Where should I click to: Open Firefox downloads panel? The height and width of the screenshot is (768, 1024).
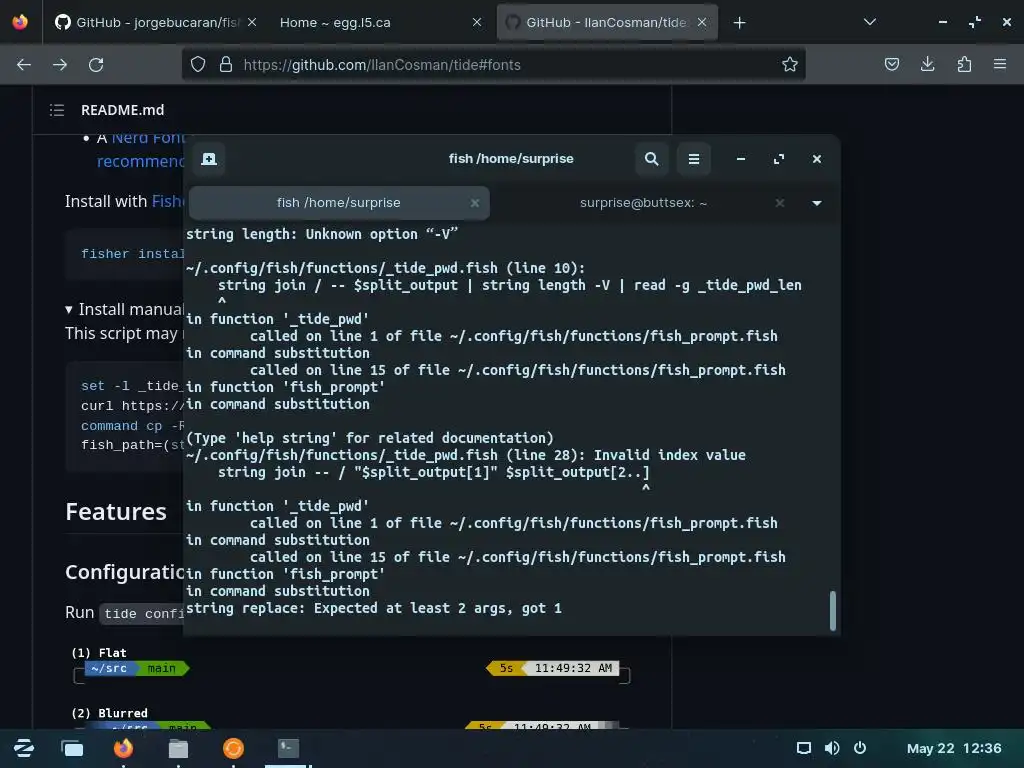coord(927,65)
